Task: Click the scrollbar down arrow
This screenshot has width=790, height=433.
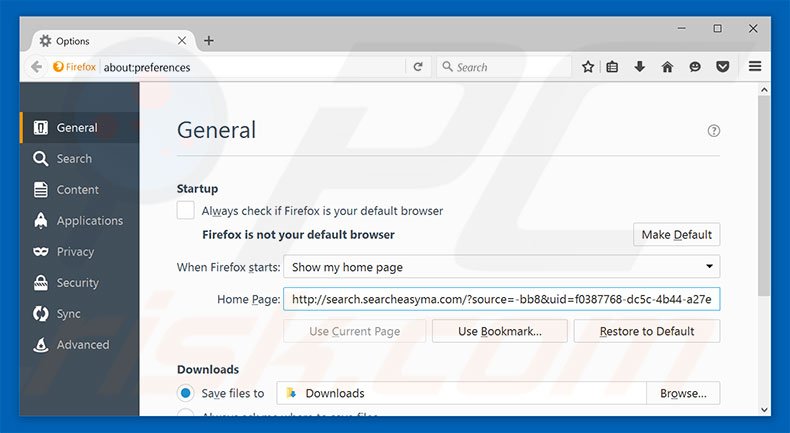Action: coord(764,410)
